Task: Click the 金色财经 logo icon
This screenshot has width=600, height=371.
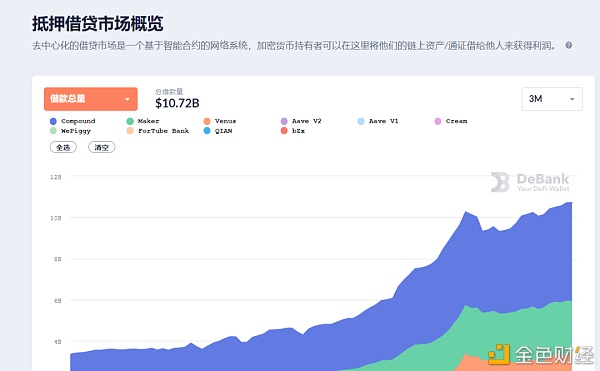Action: coord(499,355)
